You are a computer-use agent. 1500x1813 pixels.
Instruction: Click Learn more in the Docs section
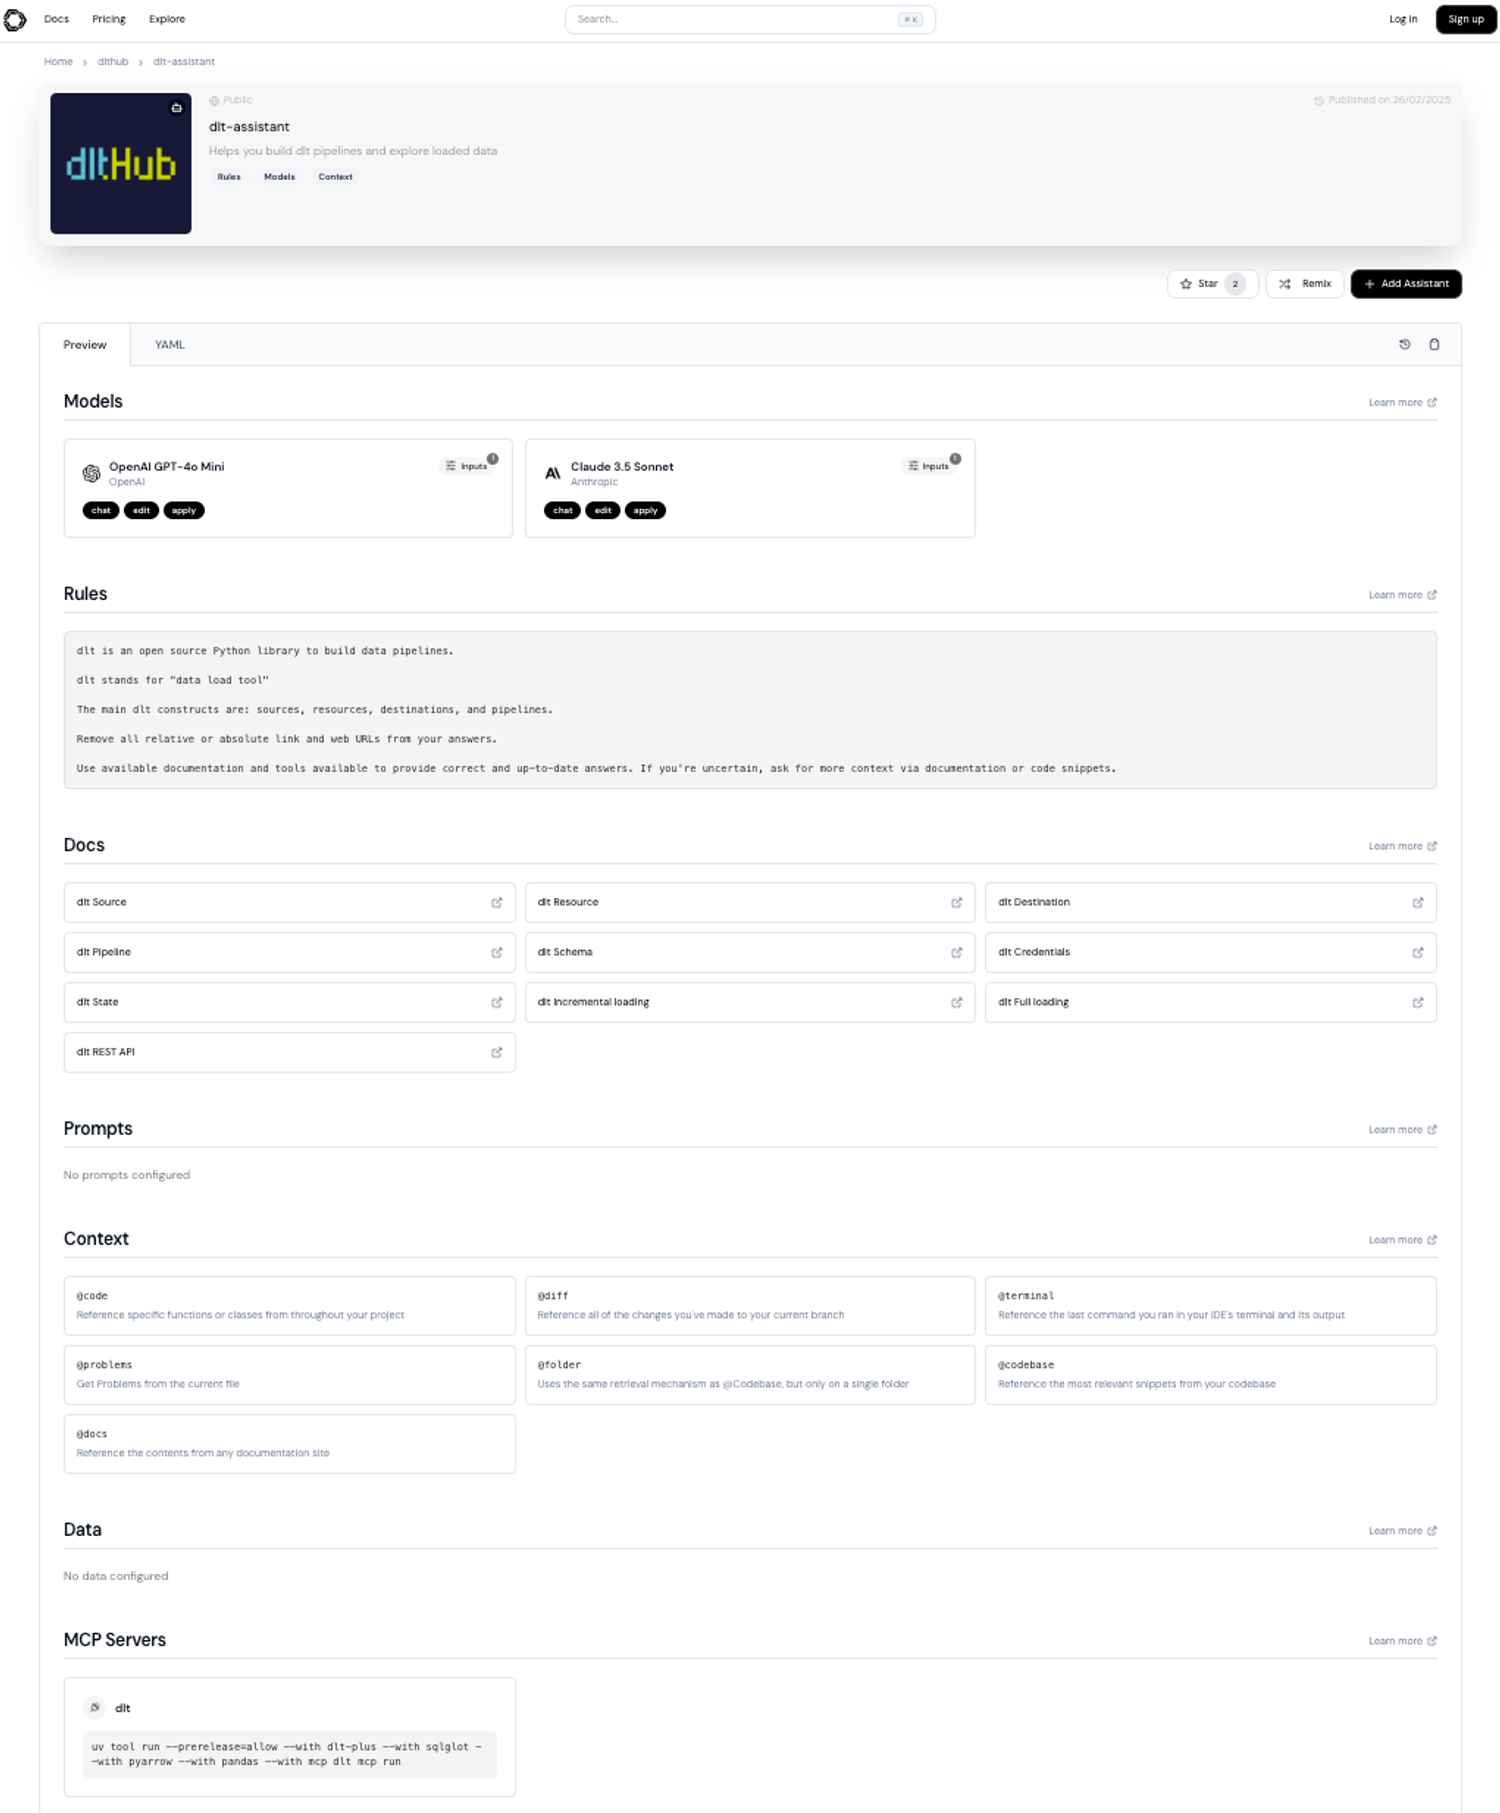point(1402,846)
